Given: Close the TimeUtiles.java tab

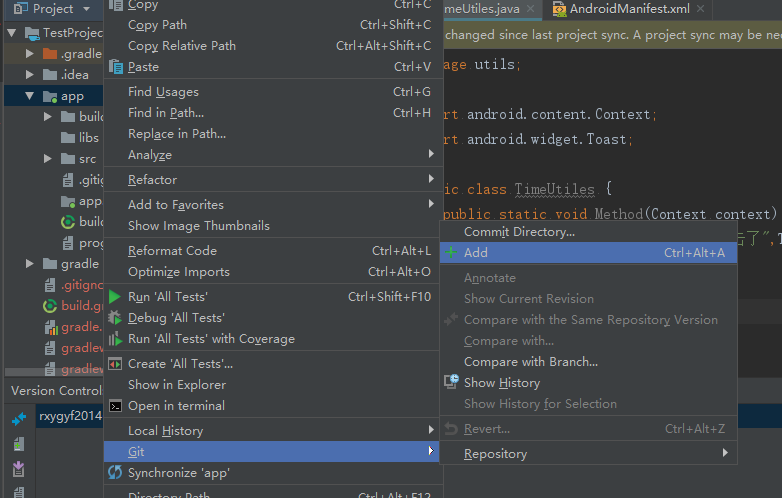Looking at the screenshot, I should tap(531, 8).
